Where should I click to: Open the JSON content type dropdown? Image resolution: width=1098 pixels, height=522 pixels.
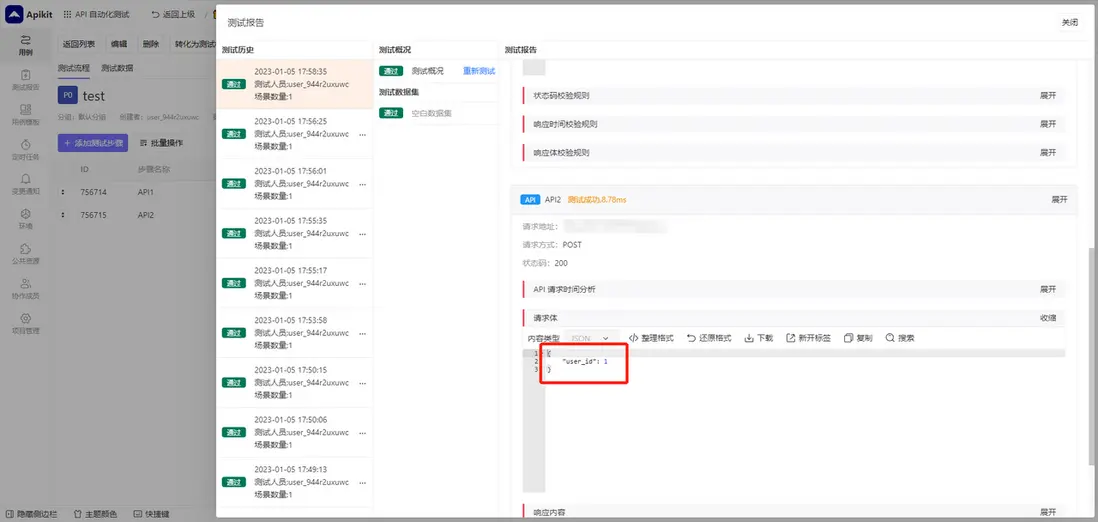pos(592,338)
